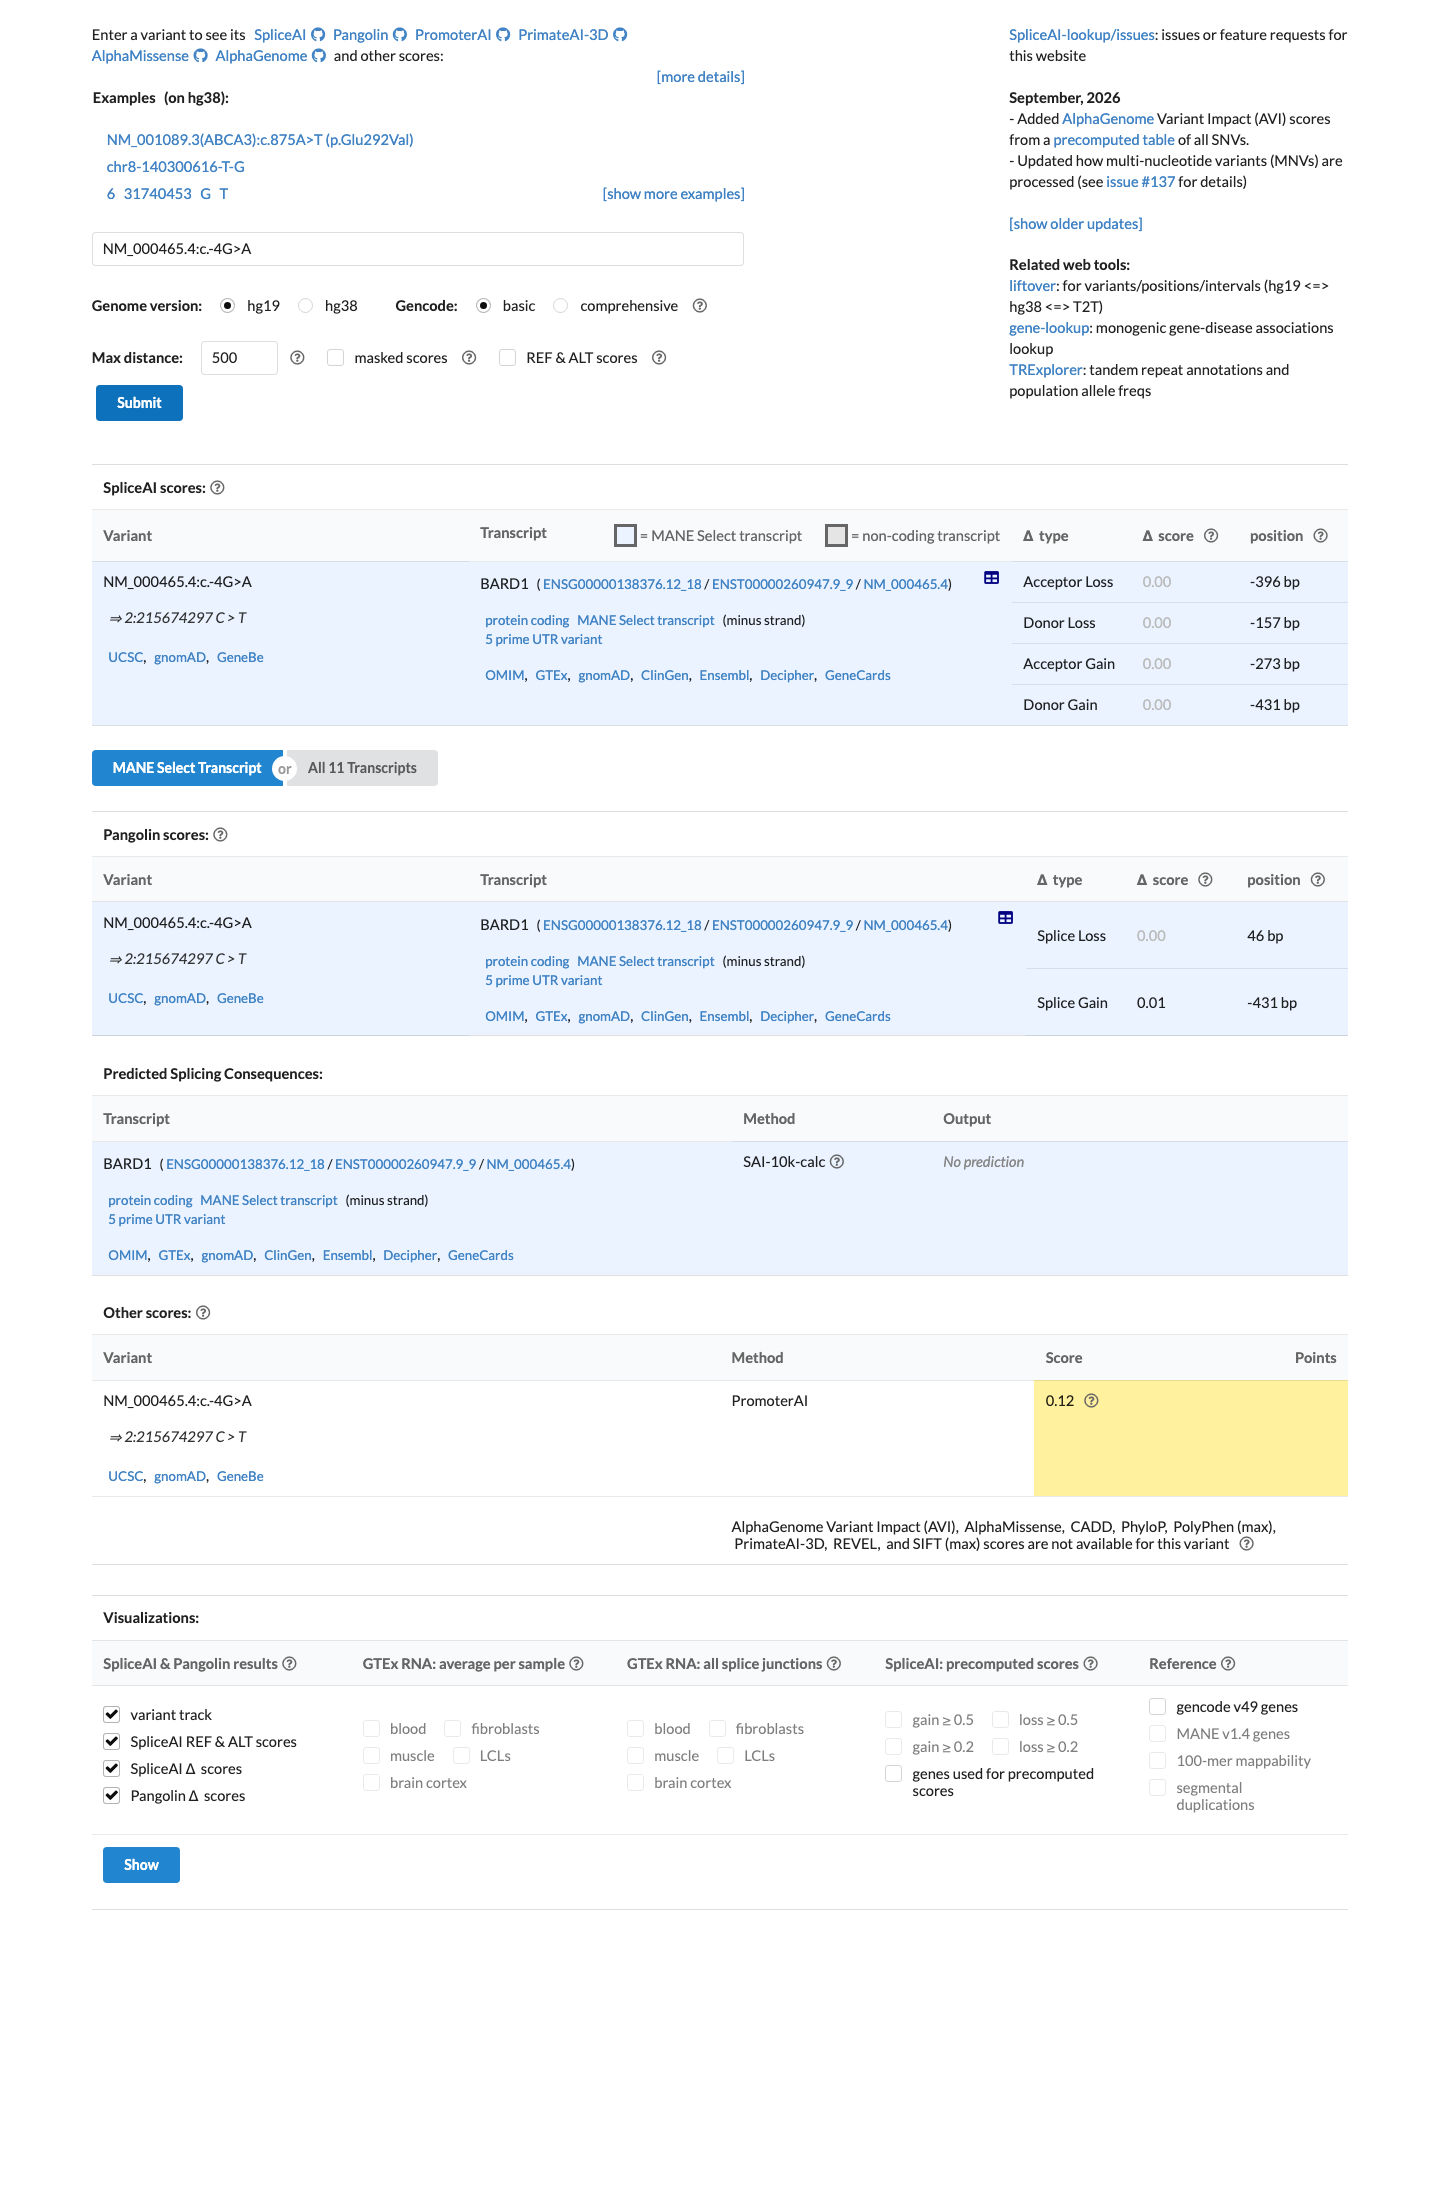Expand show older updates
Viewport: 1454px width, 2200px height.
[1076, 224]
